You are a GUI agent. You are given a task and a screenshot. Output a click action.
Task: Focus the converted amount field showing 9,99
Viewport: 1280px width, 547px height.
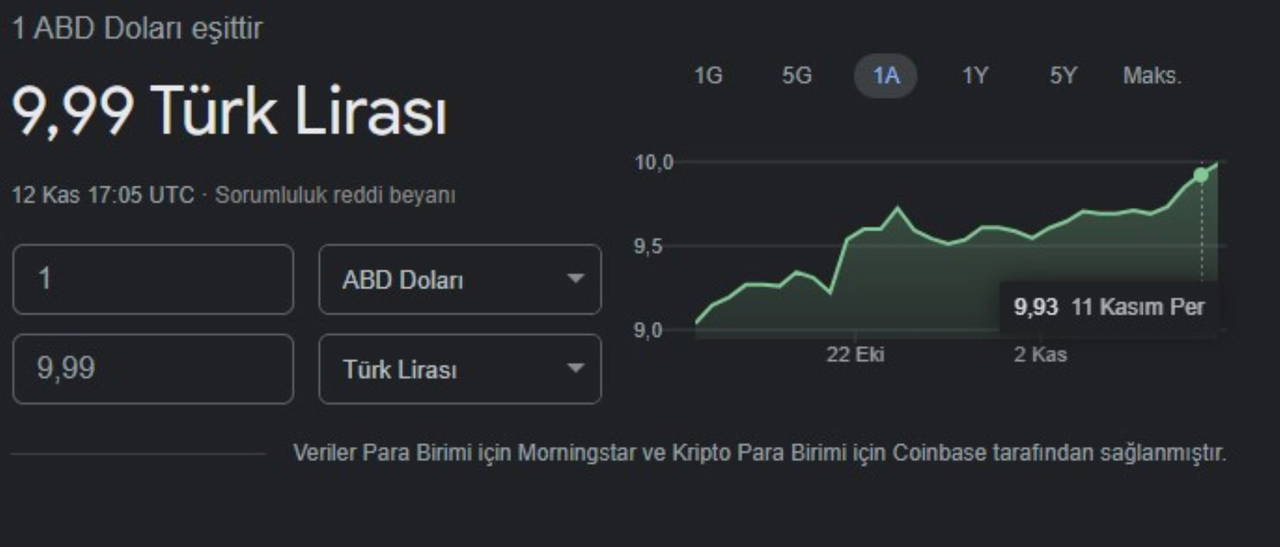click(x=153, y=369)
